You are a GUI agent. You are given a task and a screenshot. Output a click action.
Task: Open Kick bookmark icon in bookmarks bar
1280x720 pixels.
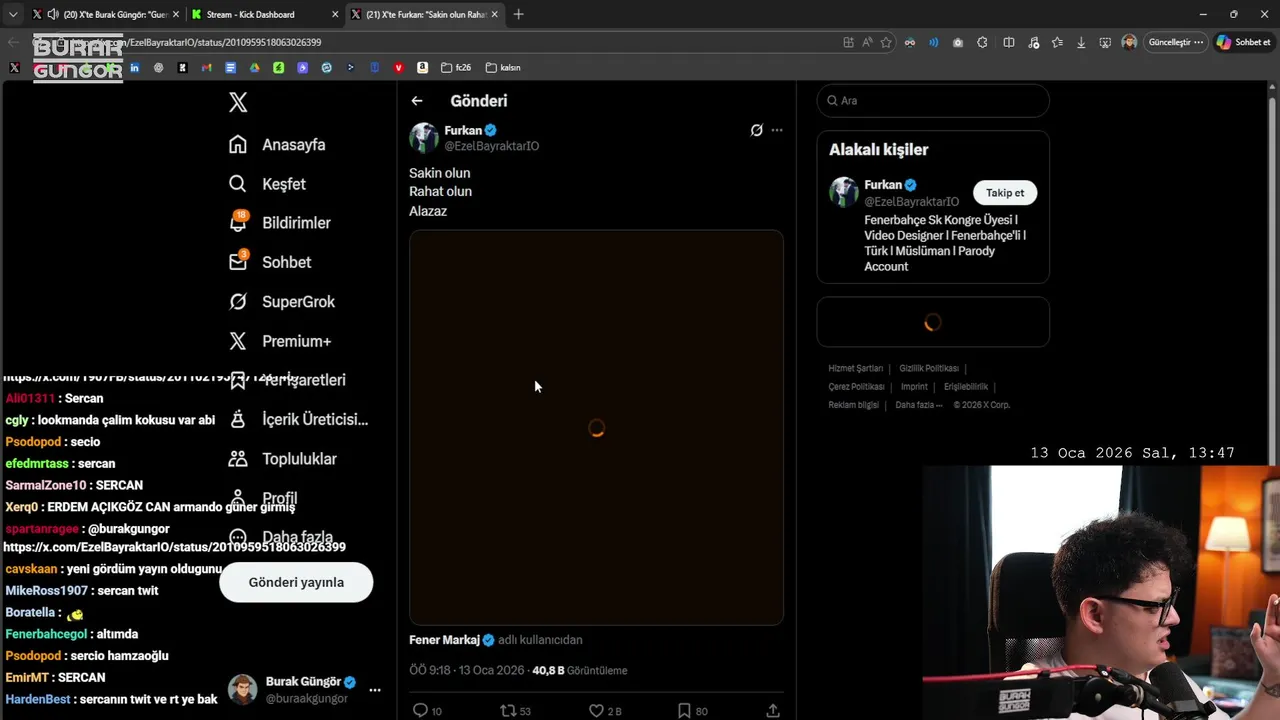coord(182,67)
